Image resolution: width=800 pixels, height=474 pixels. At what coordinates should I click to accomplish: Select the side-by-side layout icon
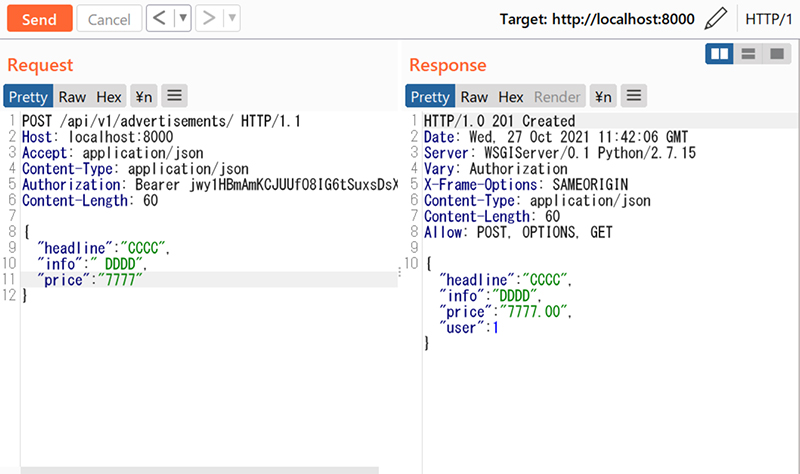[x=719, y=53]
